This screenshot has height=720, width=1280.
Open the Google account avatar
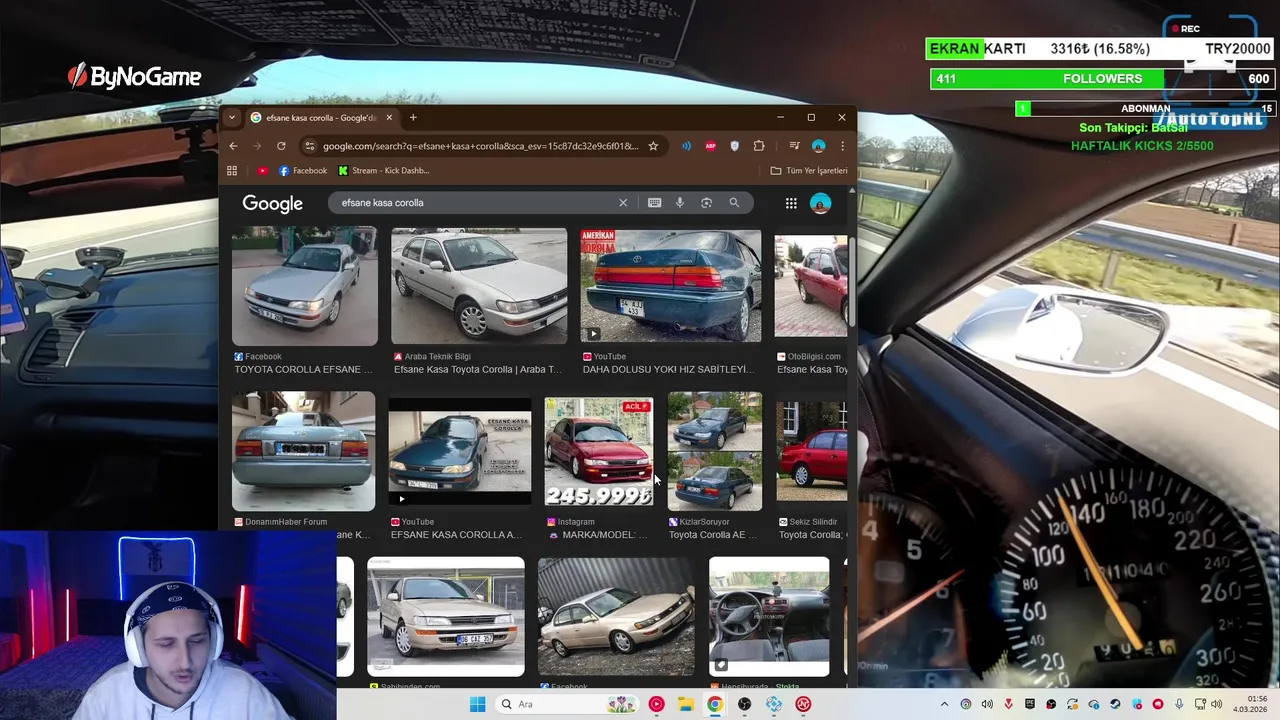tap(820, 203)
